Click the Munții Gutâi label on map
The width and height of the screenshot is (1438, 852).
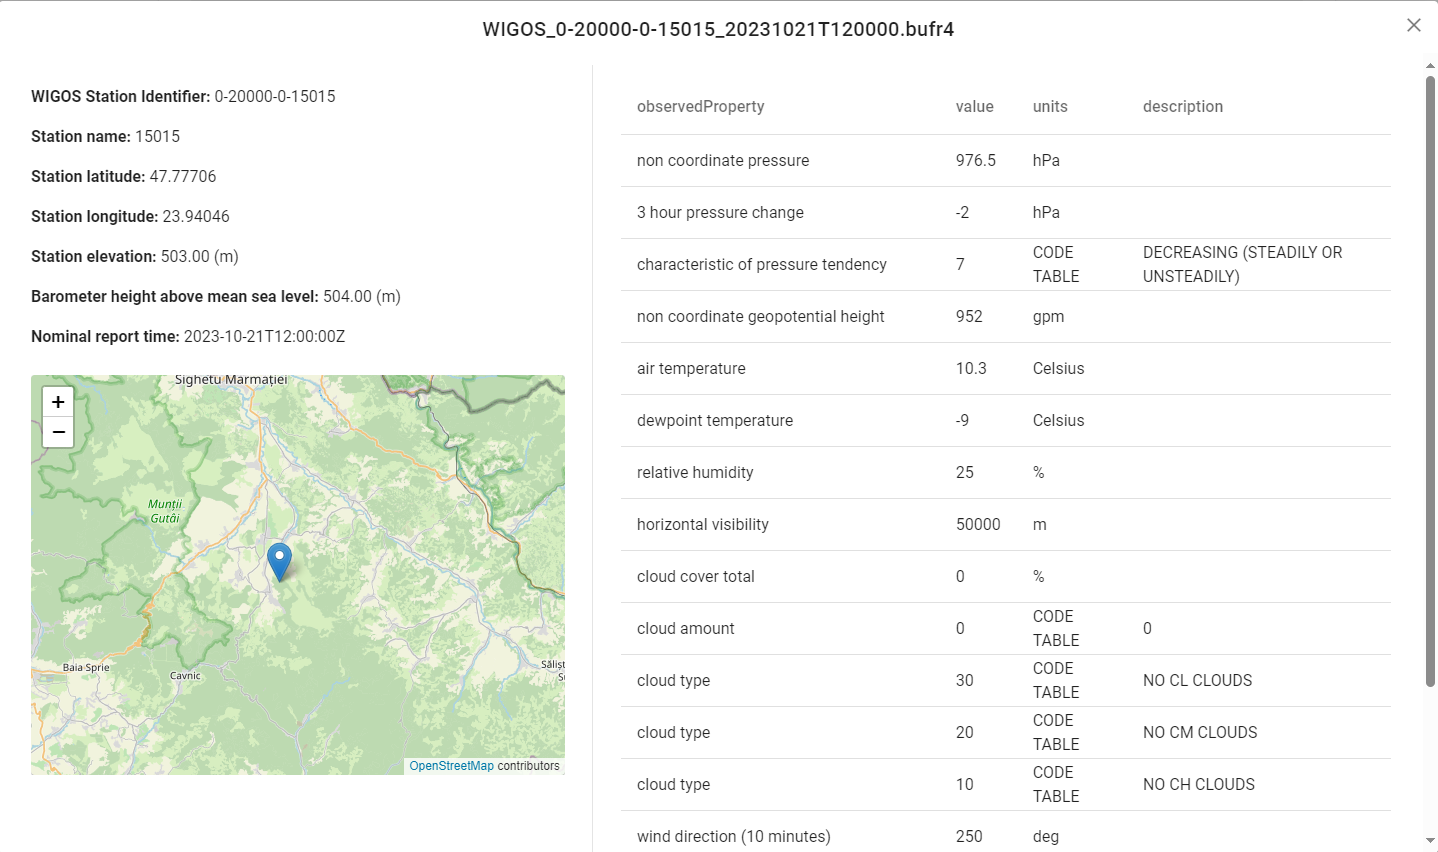pos(165,511)
